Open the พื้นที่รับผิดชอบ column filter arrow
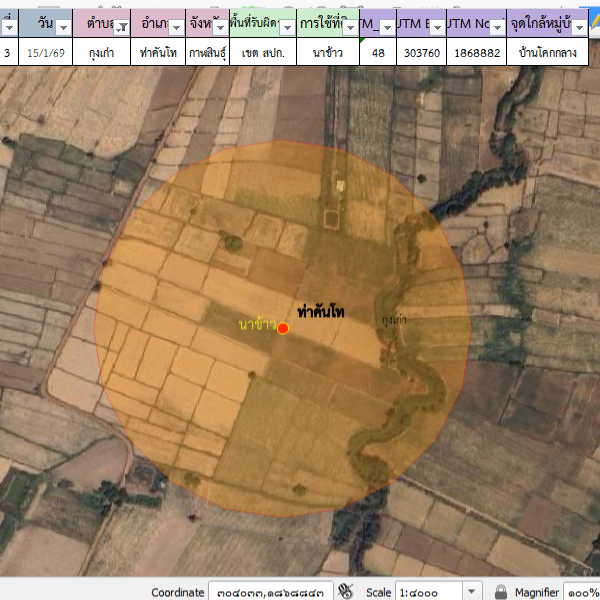600x600 pixels. click(286, 27)
